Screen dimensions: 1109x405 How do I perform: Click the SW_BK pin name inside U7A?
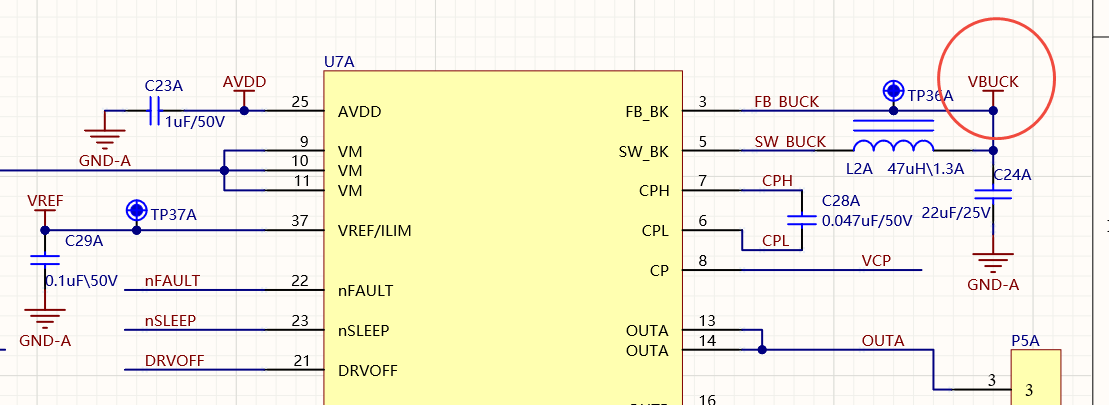[645, 151]
